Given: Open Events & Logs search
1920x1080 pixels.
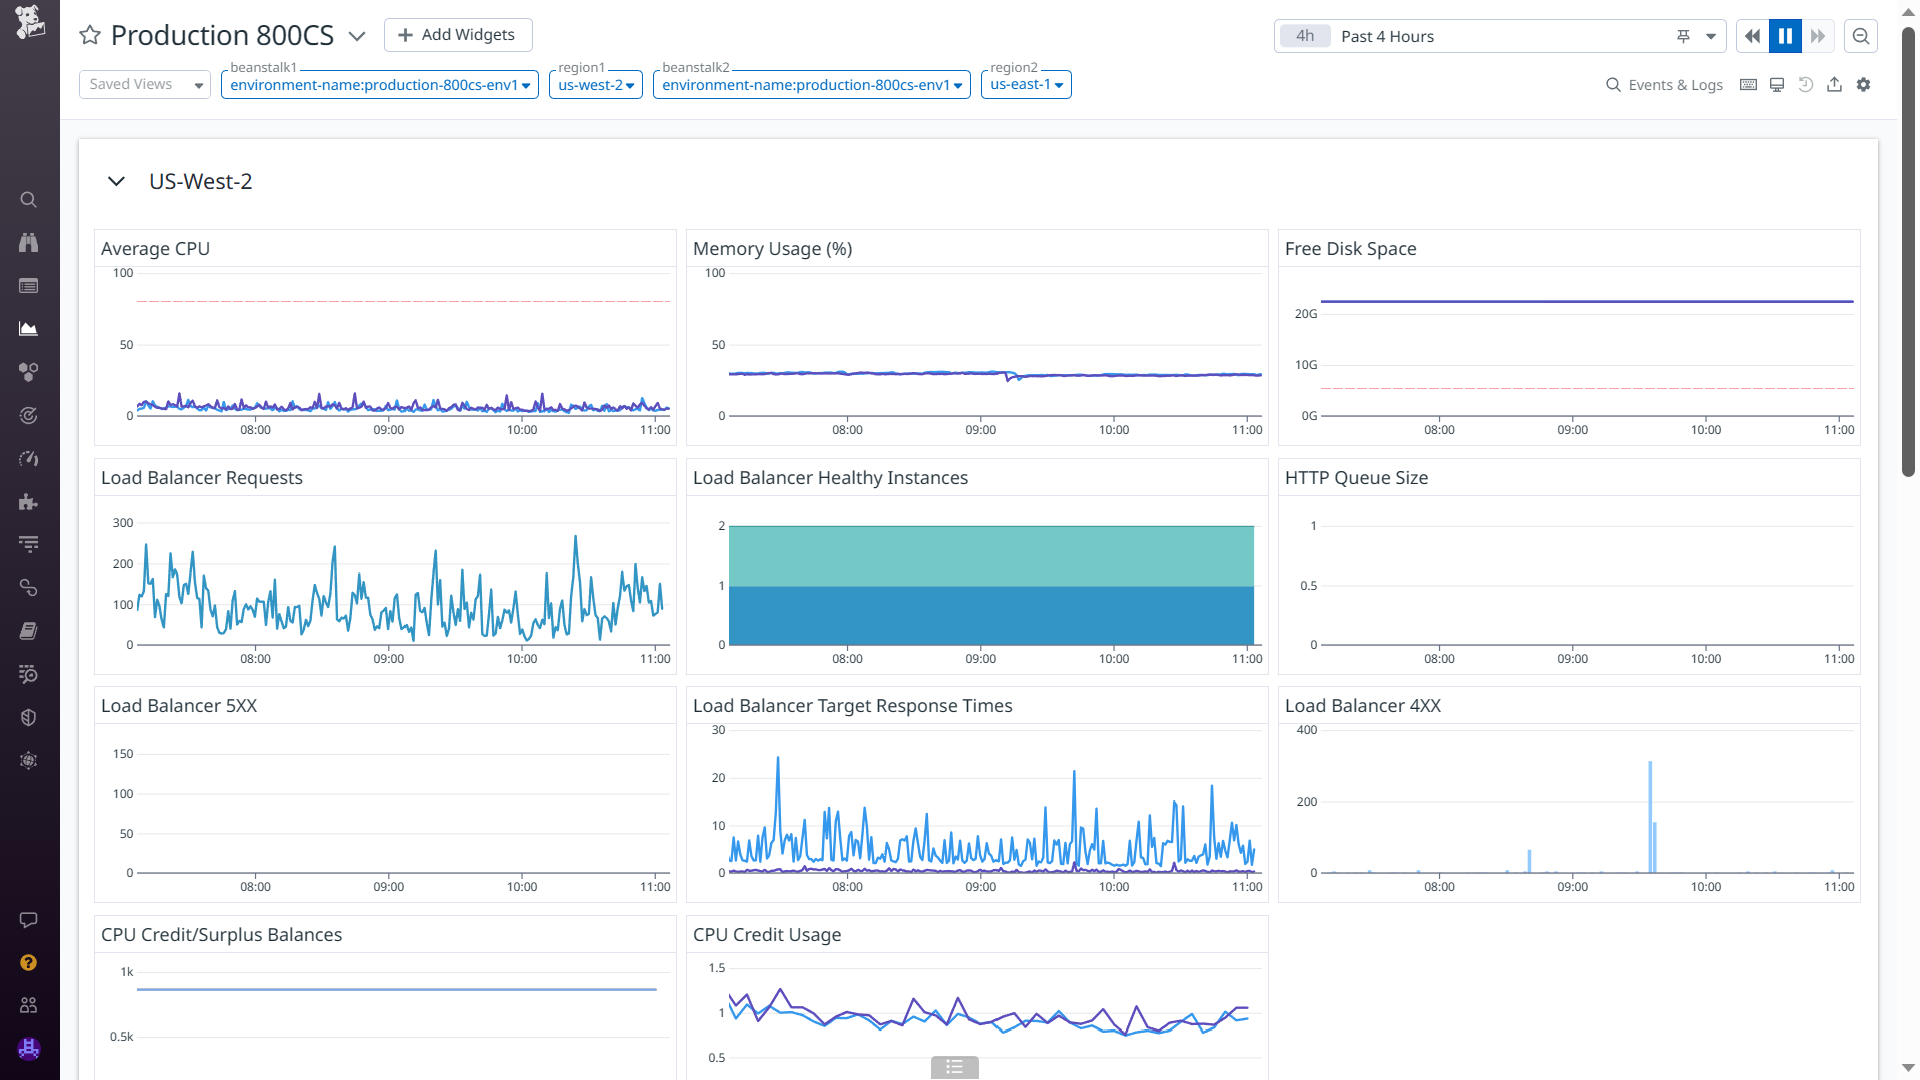Looking at the screenshot, I should pos(1664,85).
